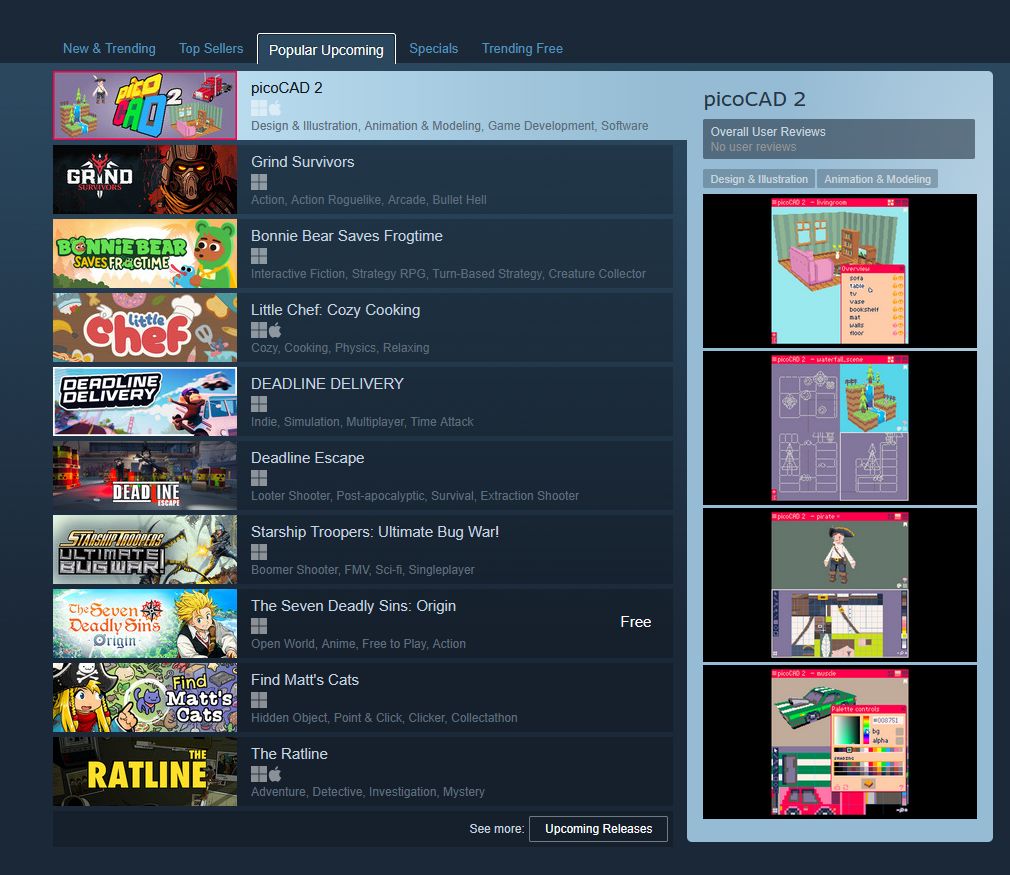
Task: Open the Find Matt's Cats title
Action: tap(305, 680)
